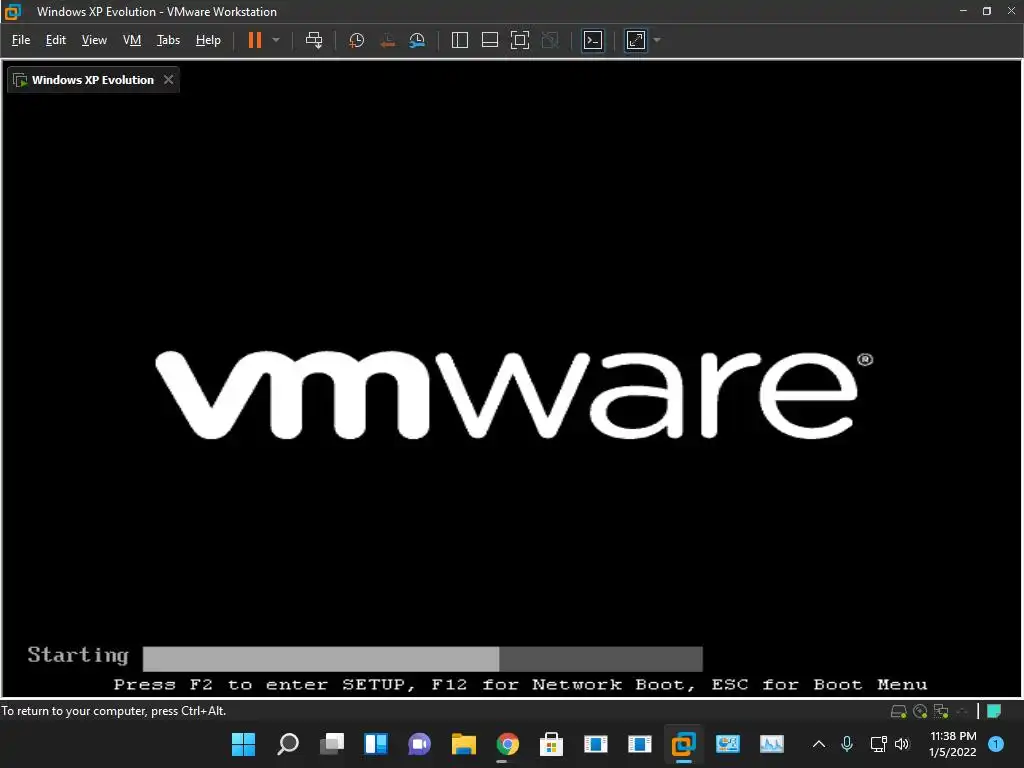
Task: Open Google Chrome from taskbar
Action: point(507,744)
